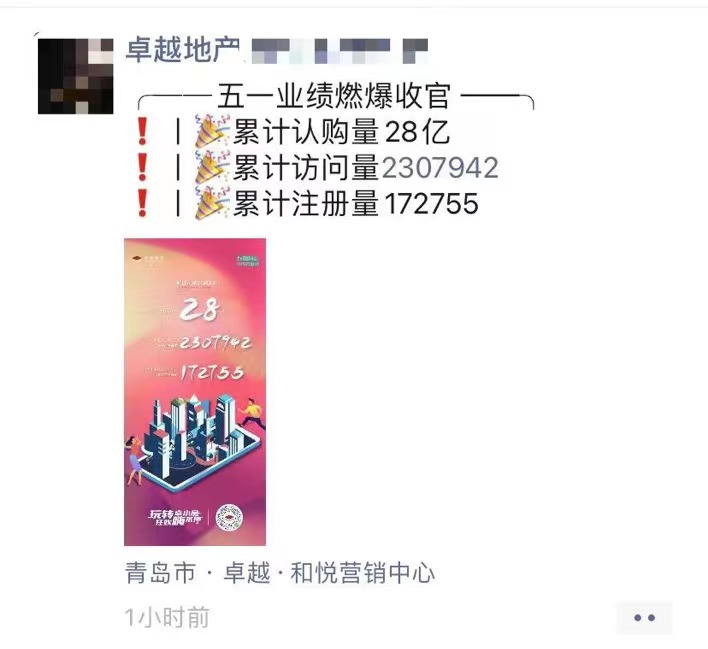Open the pink poster image thumbnail
The height and width of the screenshot is (649, 708).
195,392
